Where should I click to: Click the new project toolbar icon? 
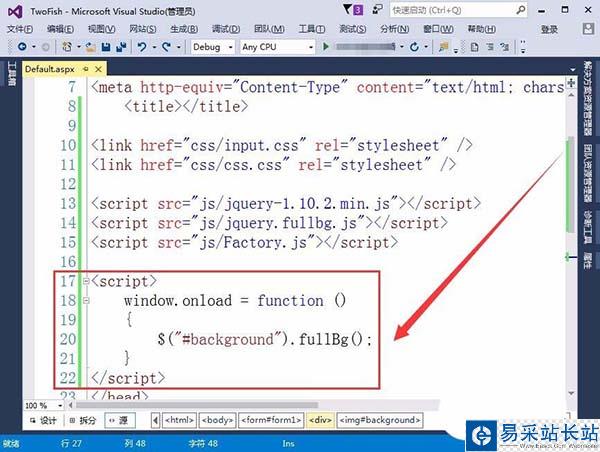[67, 47]
